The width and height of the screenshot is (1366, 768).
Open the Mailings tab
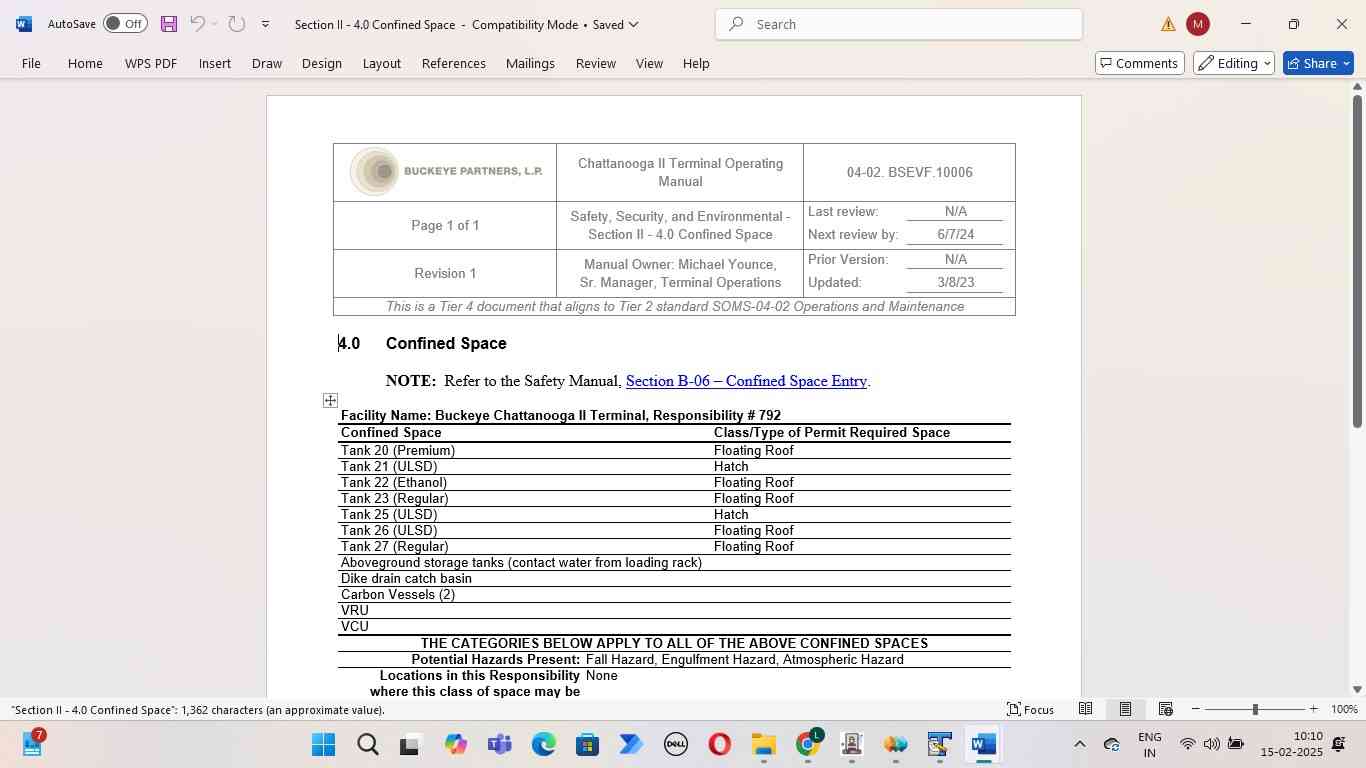pyautogui.click(x=530, y=63)
